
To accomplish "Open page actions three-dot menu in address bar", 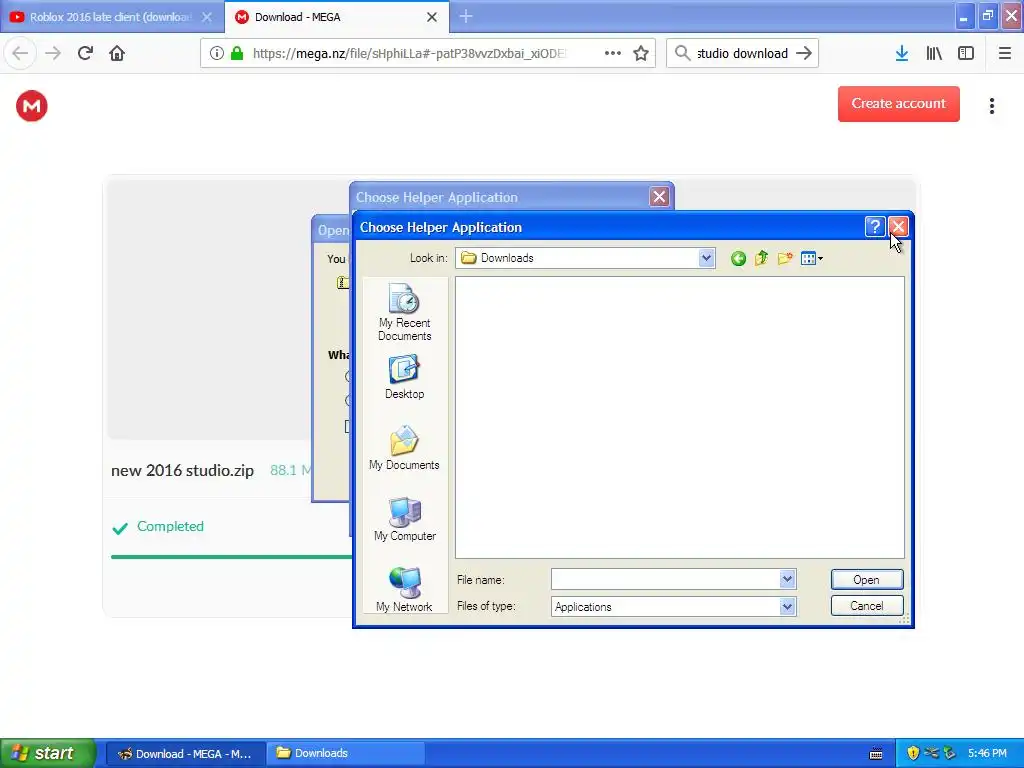I will (x=613, y=53).
